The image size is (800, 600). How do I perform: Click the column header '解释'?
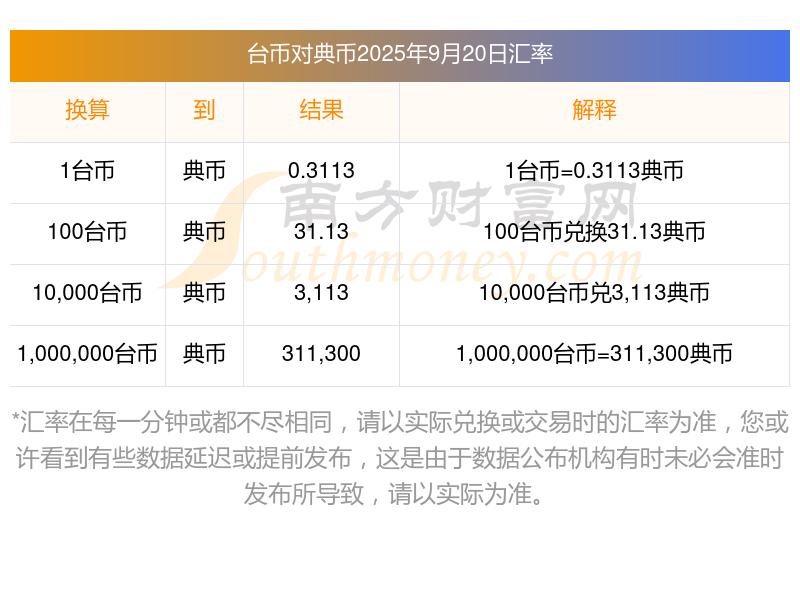594,110
